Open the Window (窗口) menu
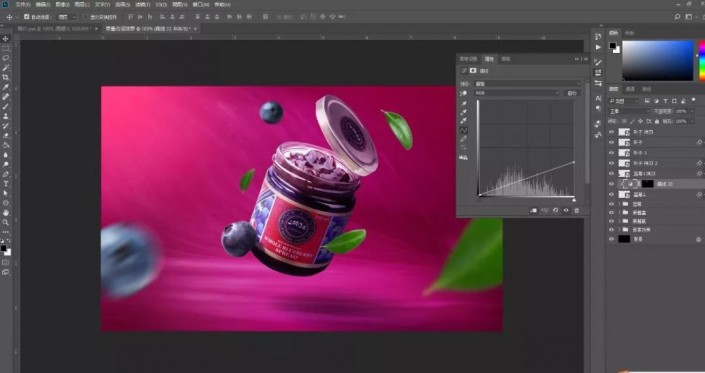This screenshot has width=705, height=373. [201, 4]
